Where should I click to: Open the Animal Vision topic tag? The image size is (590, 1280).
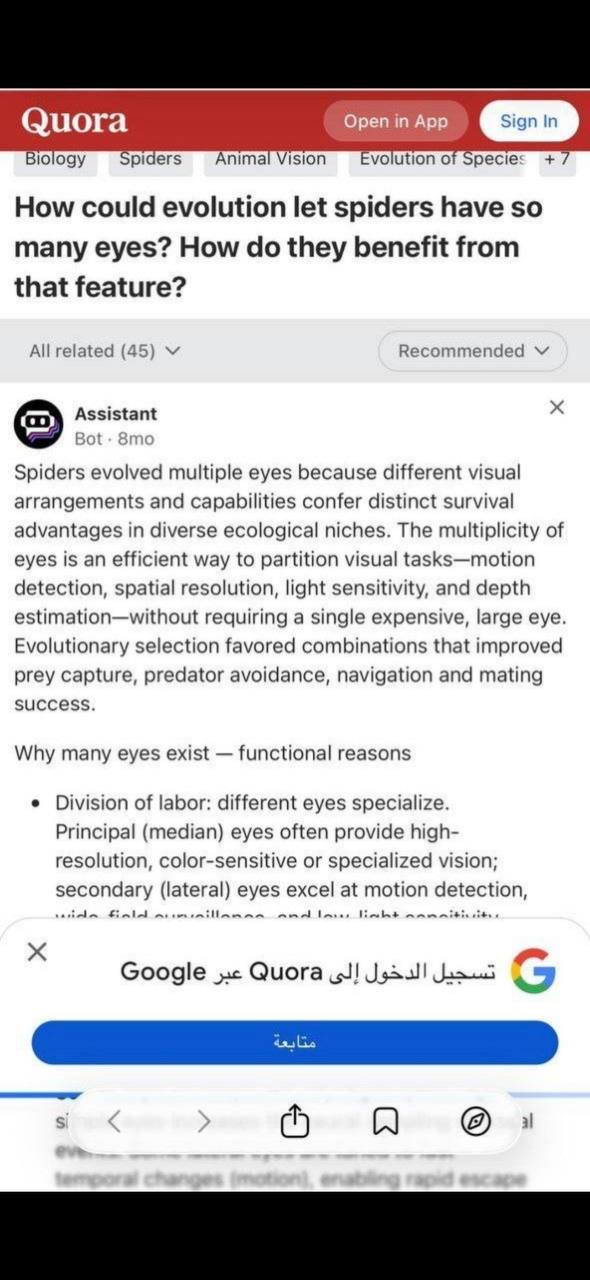[x=270, y=159]
